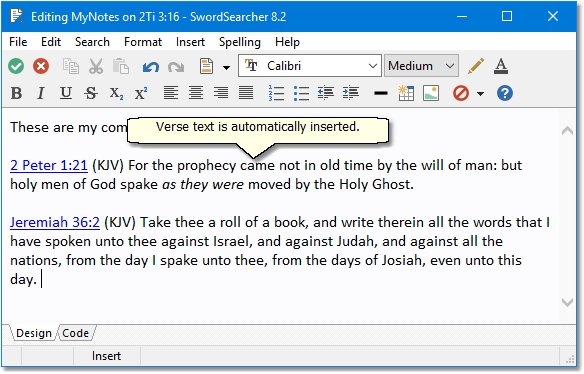Screen dimensions: 584x374
Task: Click the green checkmark save icon
Action: (x=16, y=66)
